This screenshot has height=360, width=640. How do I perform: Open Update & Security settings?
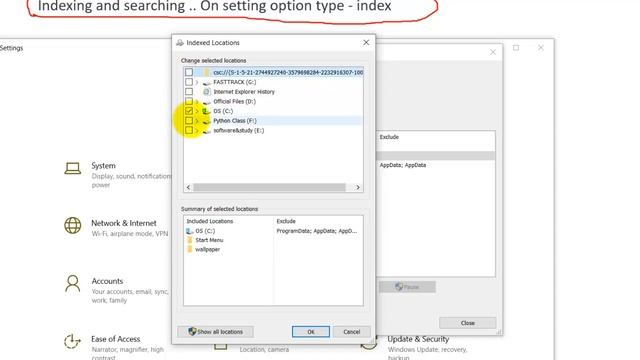point(418,339)
